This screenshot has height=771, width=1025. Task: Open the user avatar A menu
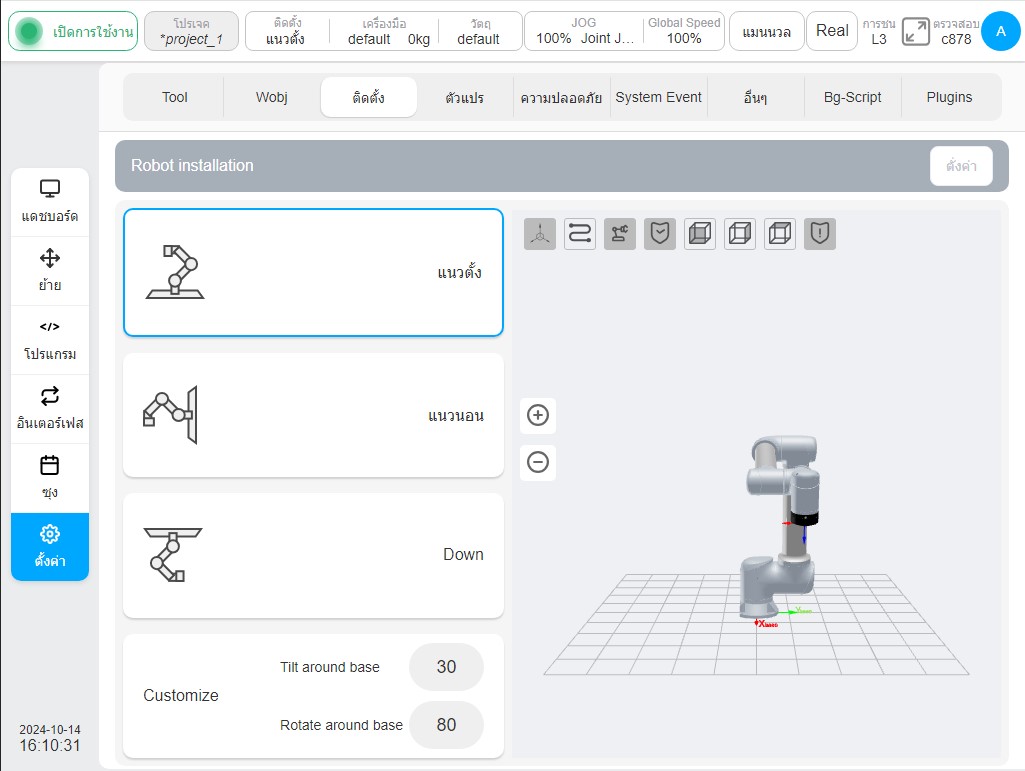1001,31
